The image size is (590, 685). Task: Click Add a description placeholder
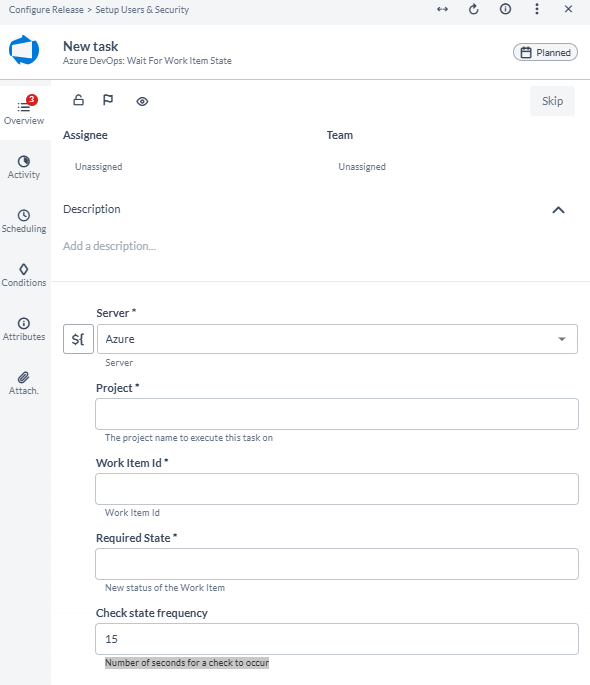(109, 246)
